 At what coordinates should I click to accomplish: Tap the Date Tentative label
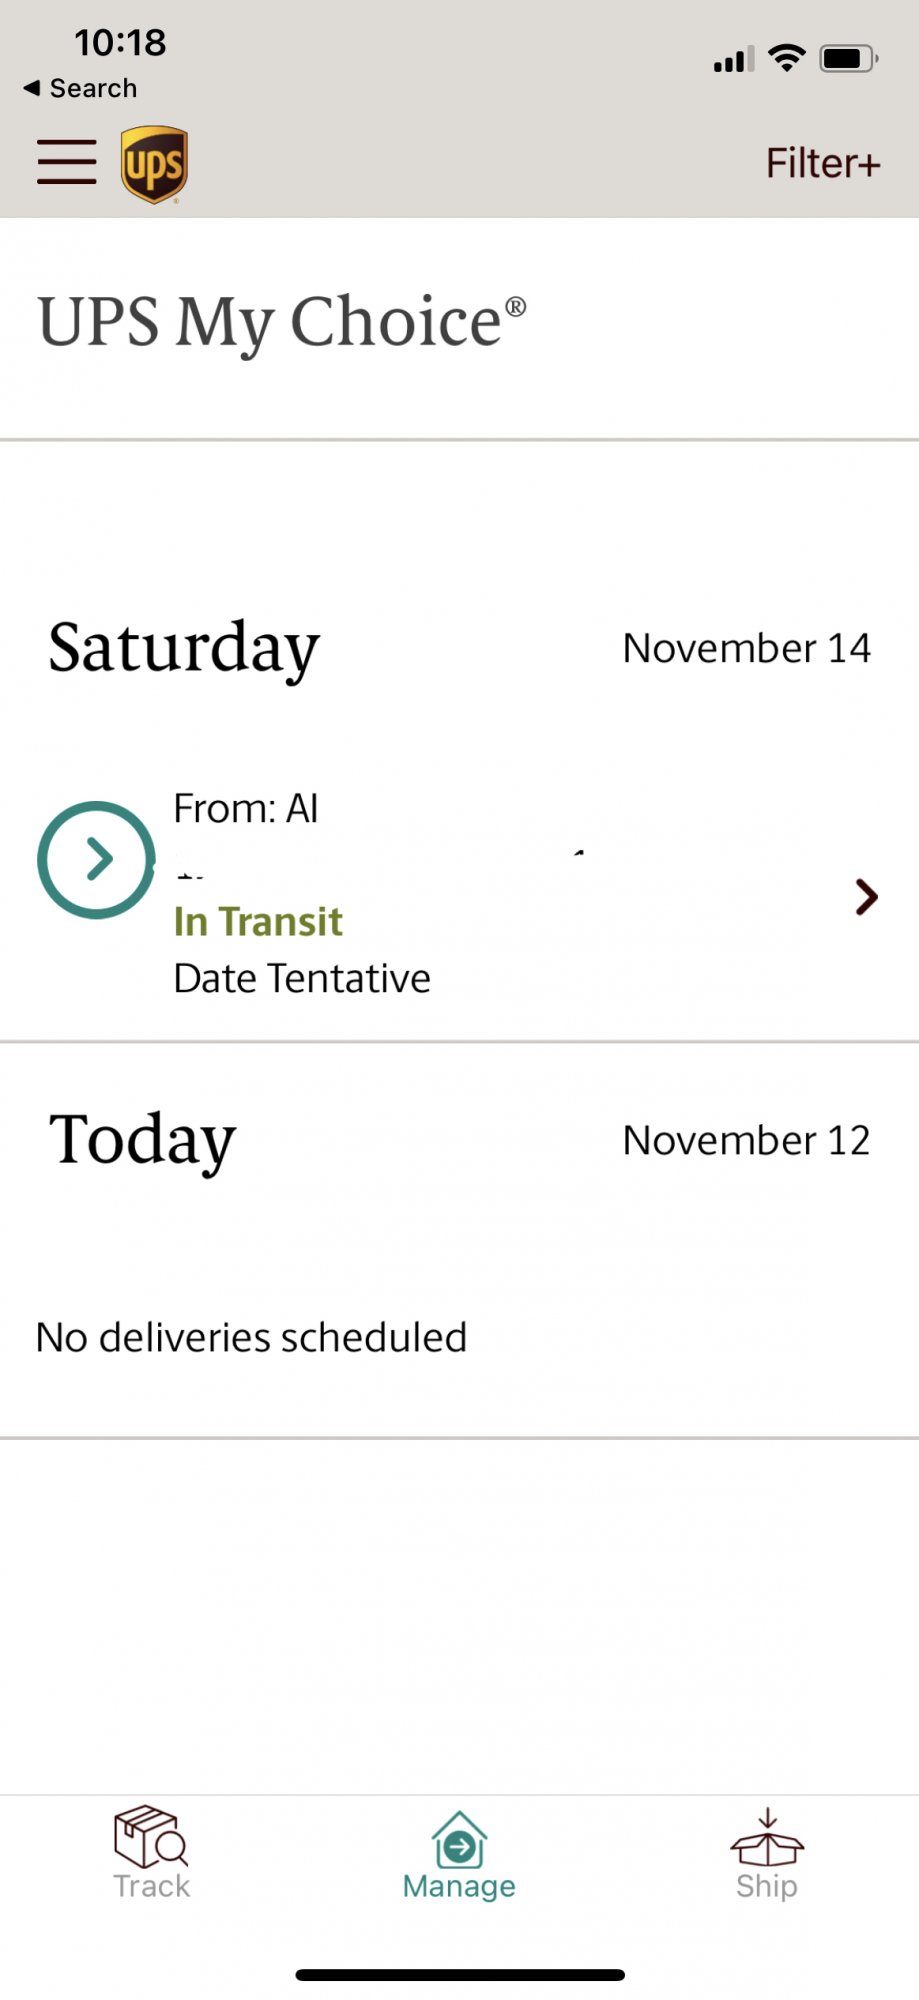(x=302, y=978)
